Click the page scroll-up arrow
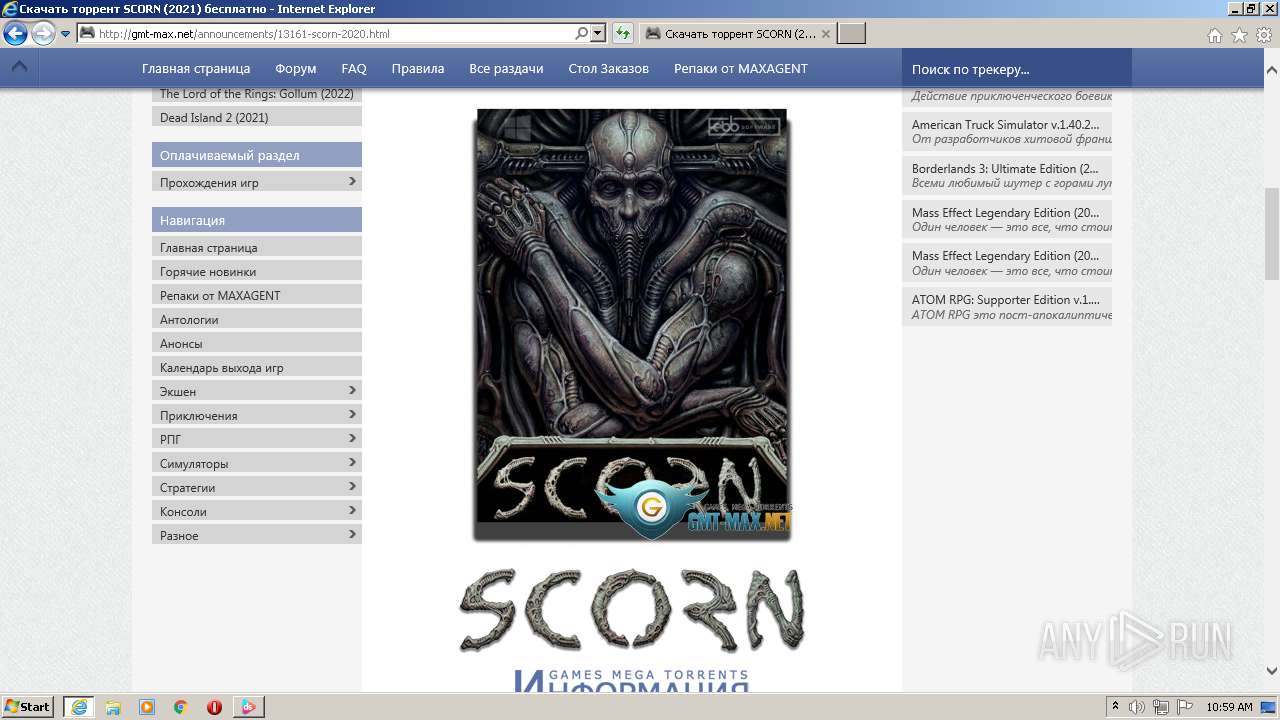The image size is (1280, 720). pyautogui.click(x=1271, y=71)
